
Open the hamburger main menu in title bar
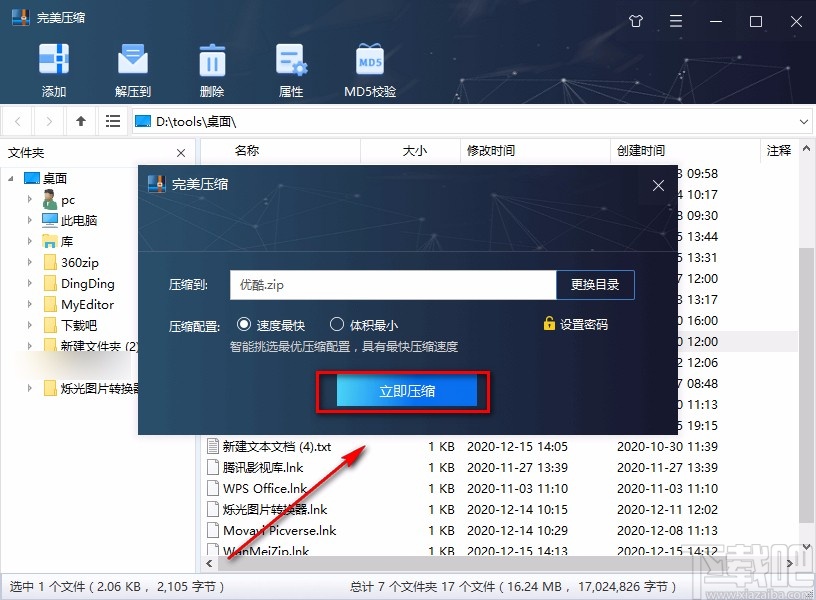[675, 21]
